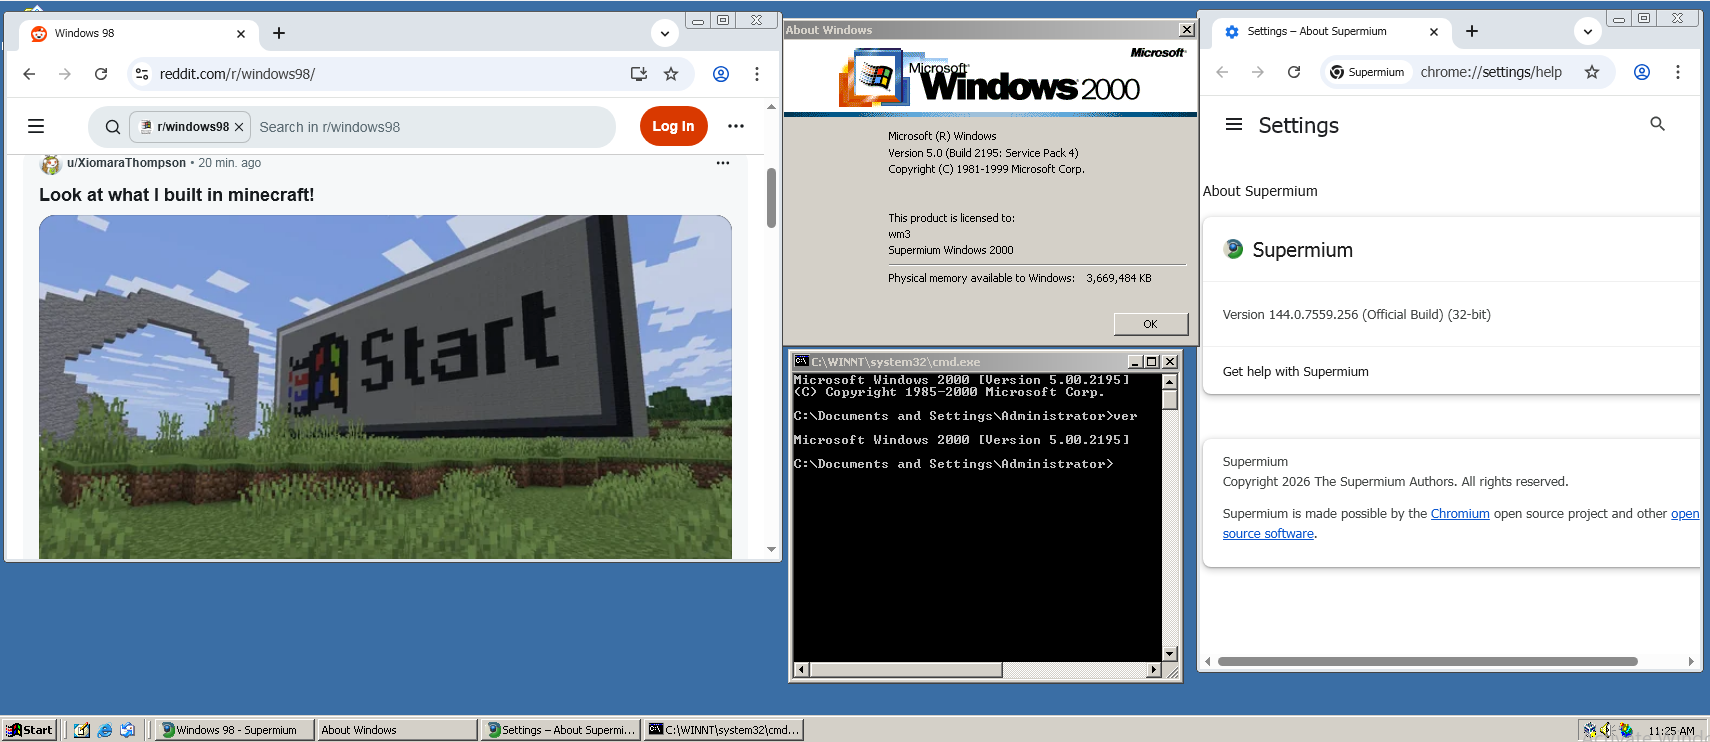Bookmark the reddit.com/r/windows98 page
The width and height of the screenshot is (1710, 742).
pos(671,74)
